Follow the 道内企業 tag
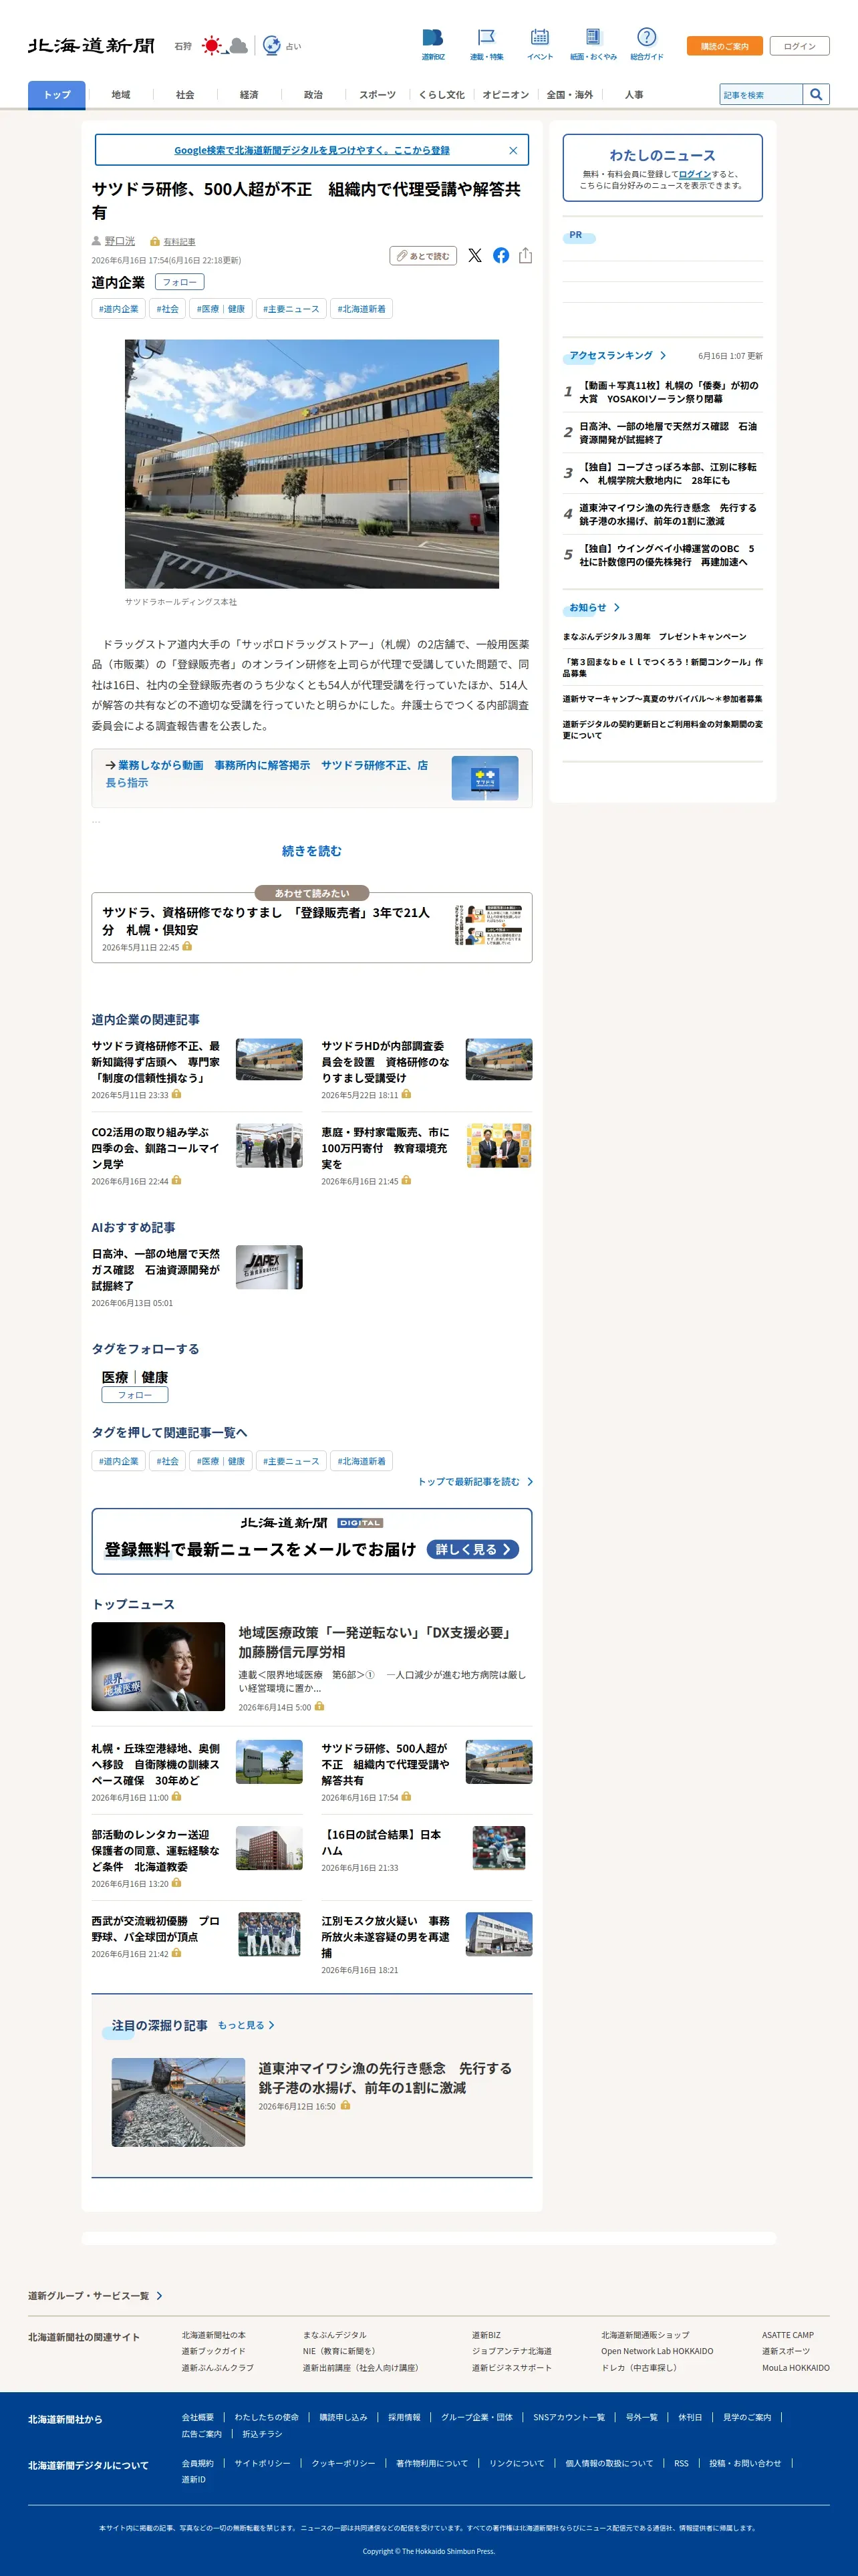 180,282
